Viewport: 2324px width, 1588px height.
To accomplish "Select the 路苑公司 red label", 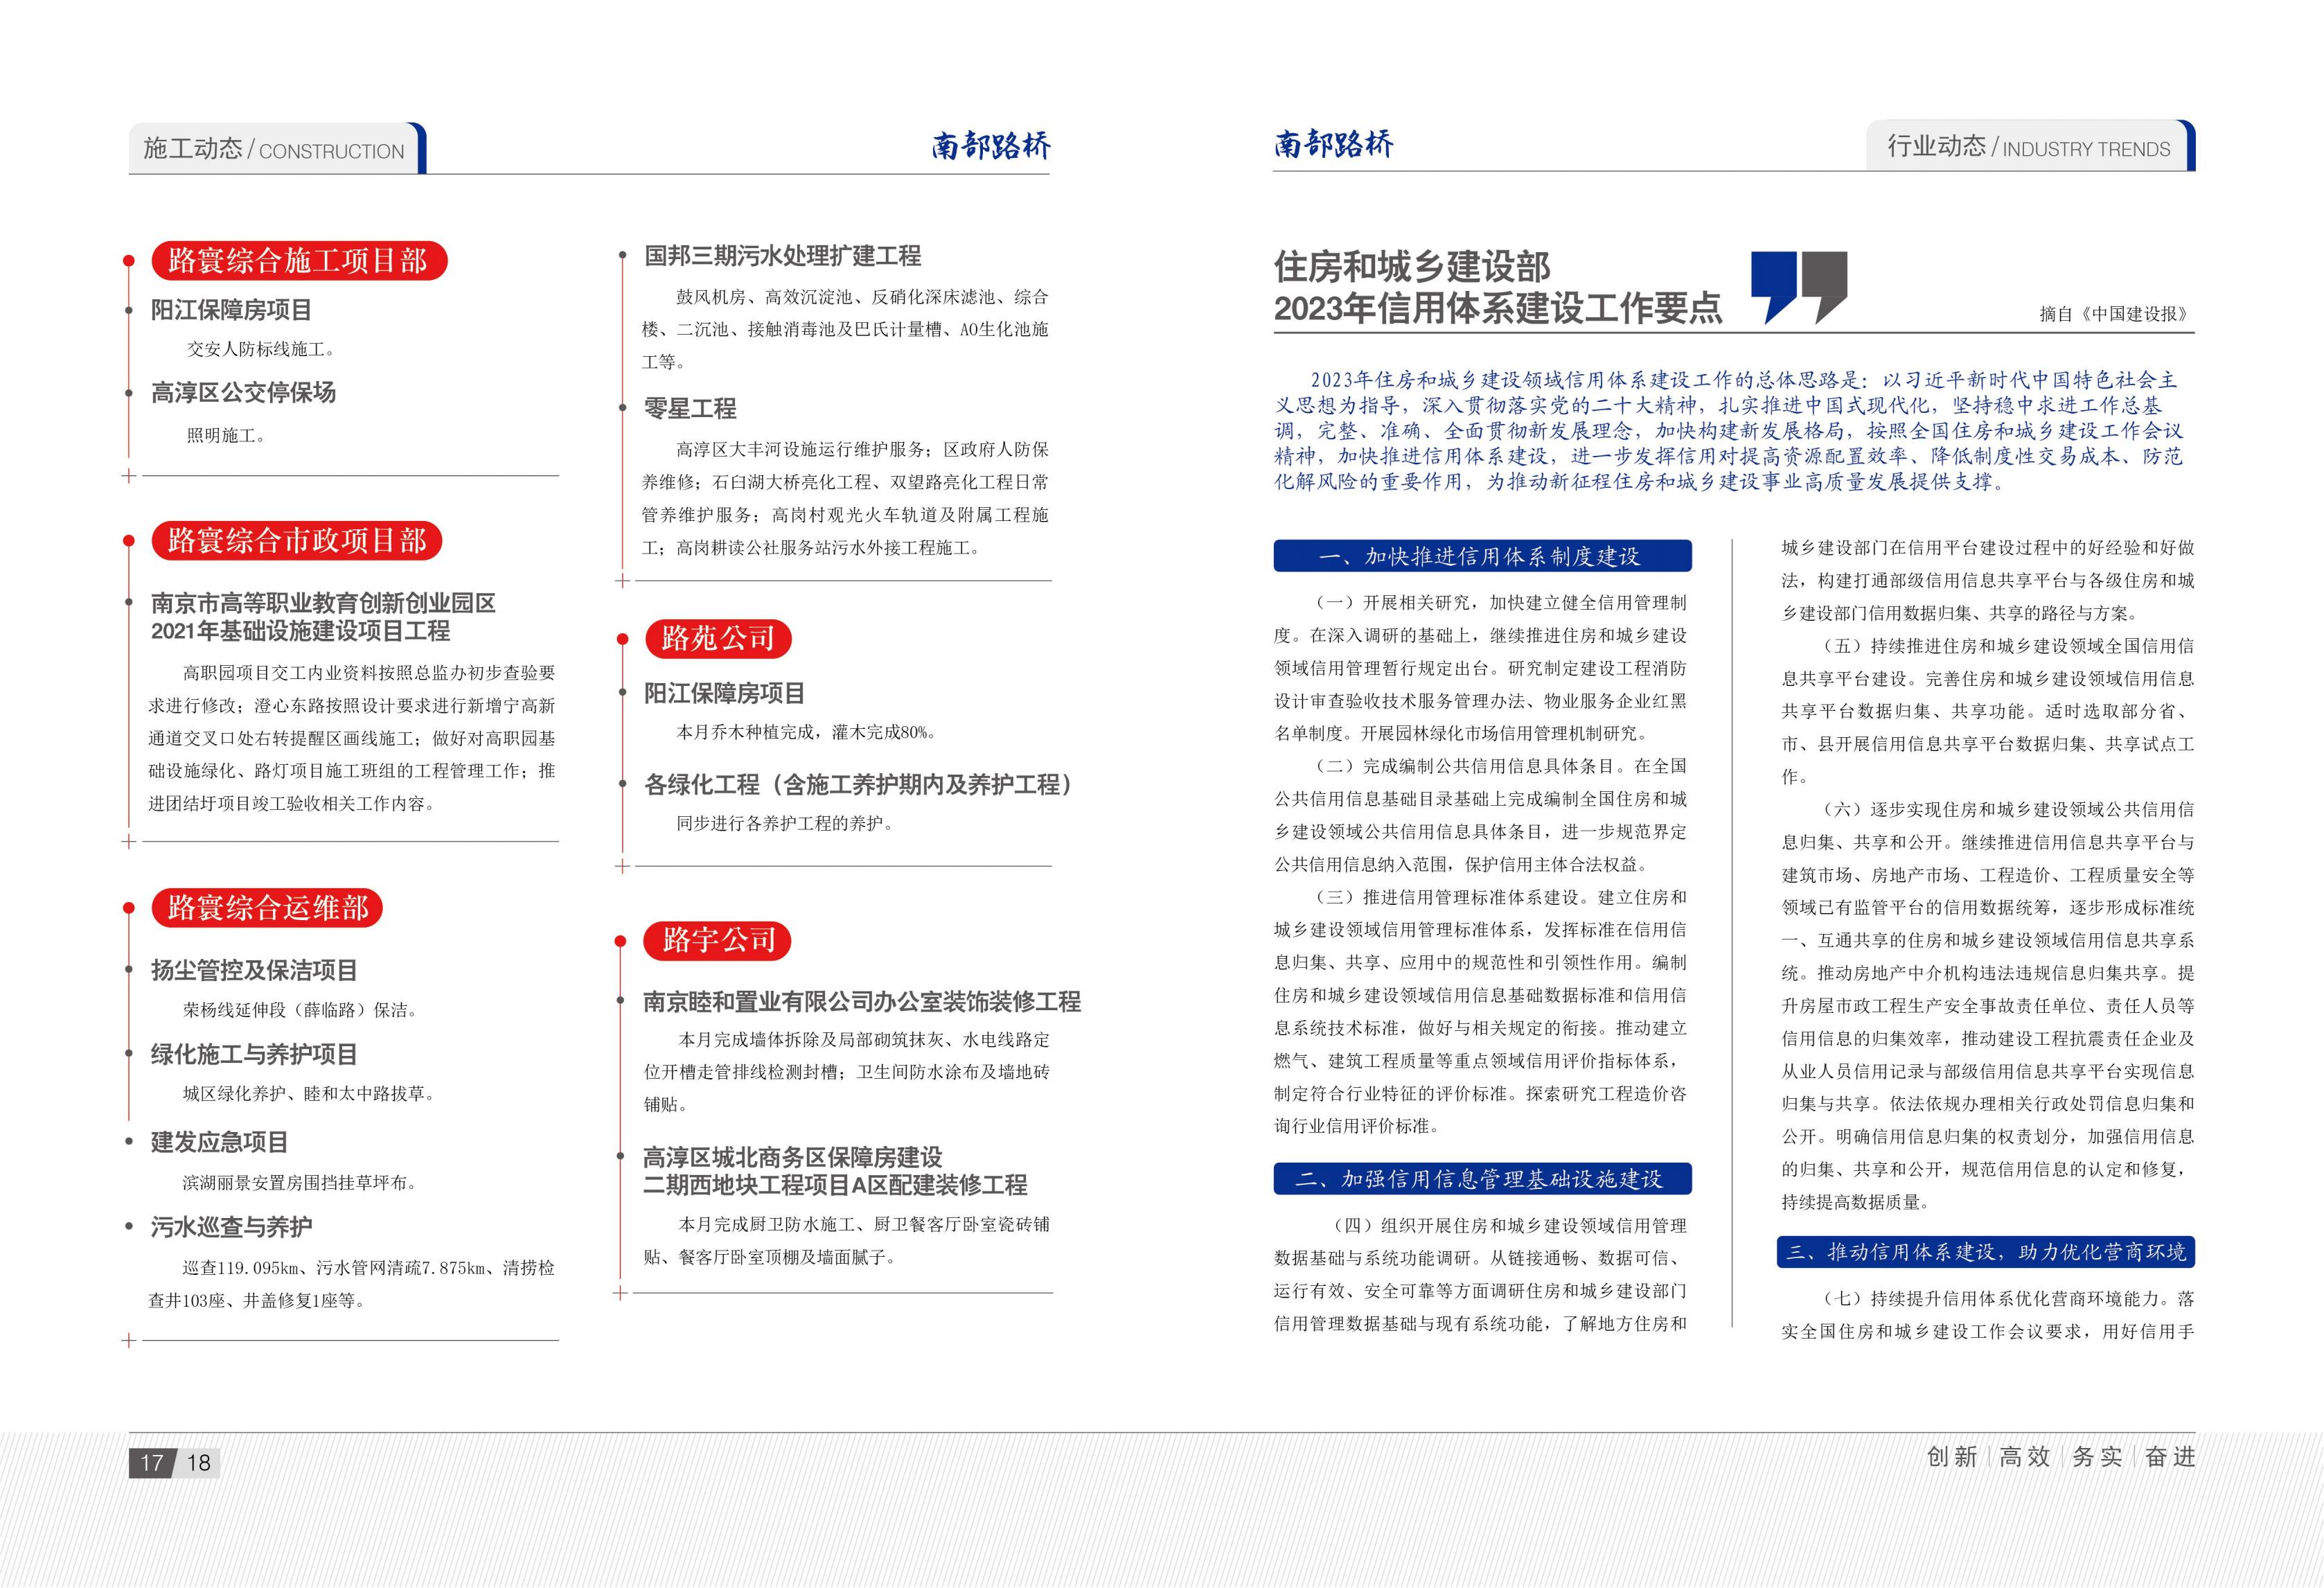I will pos(718,638).
